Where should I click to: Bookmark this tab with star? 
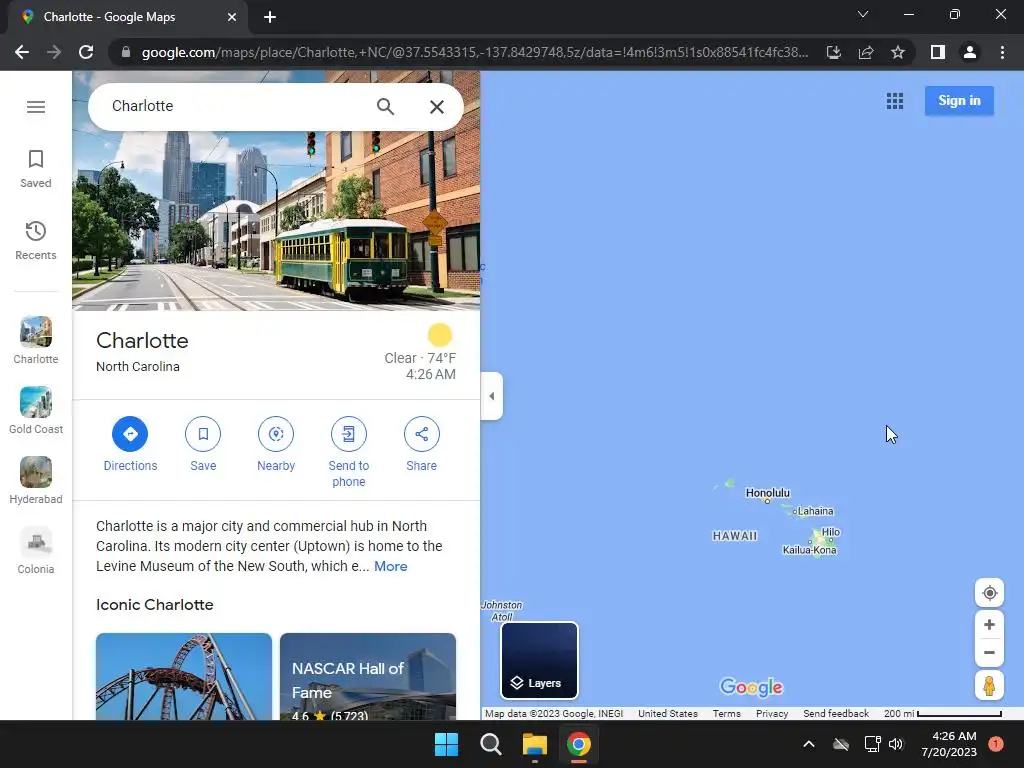pos(898,52)
